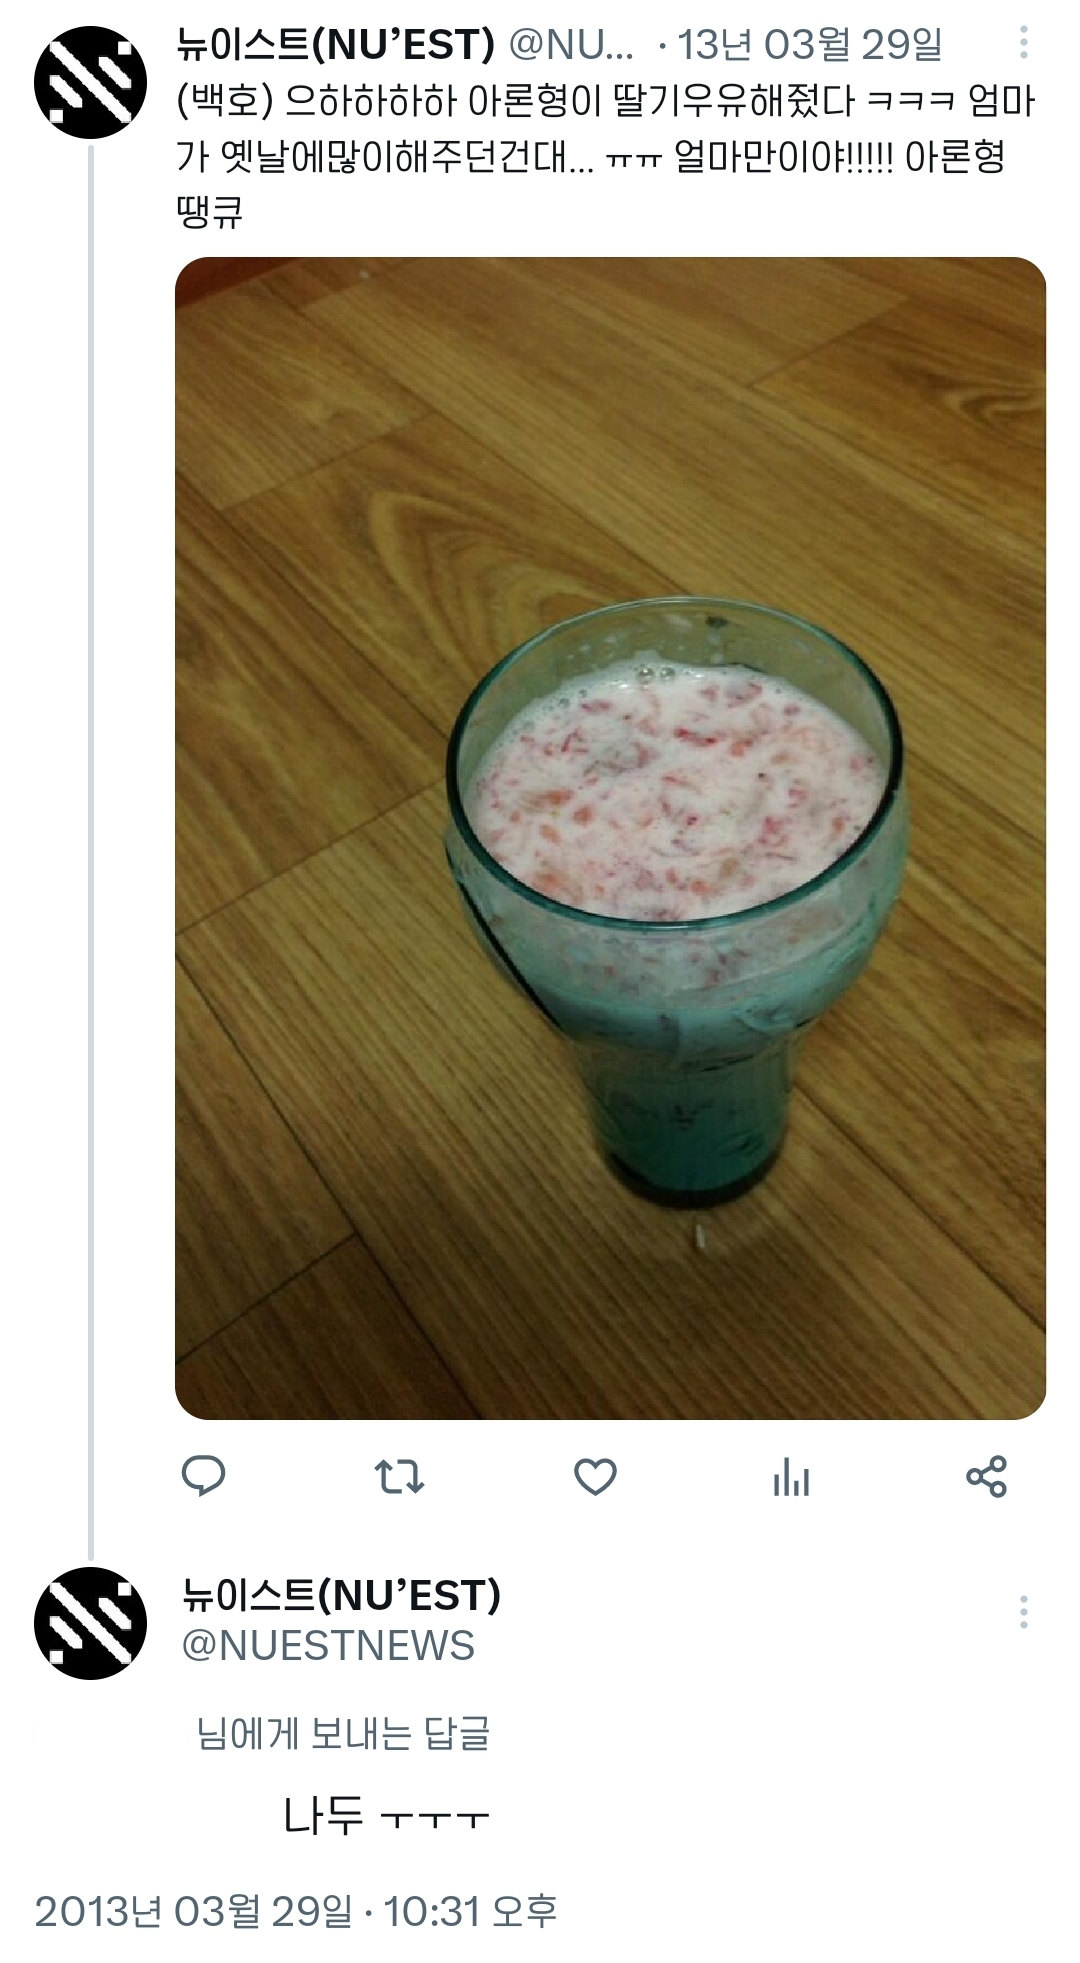Image resolution: width=1080 pixels, height=1963 pixels.
Task: Open 뉴이스트(NU'EST) name on the top tweet
Action: click(x=335, y=44)
